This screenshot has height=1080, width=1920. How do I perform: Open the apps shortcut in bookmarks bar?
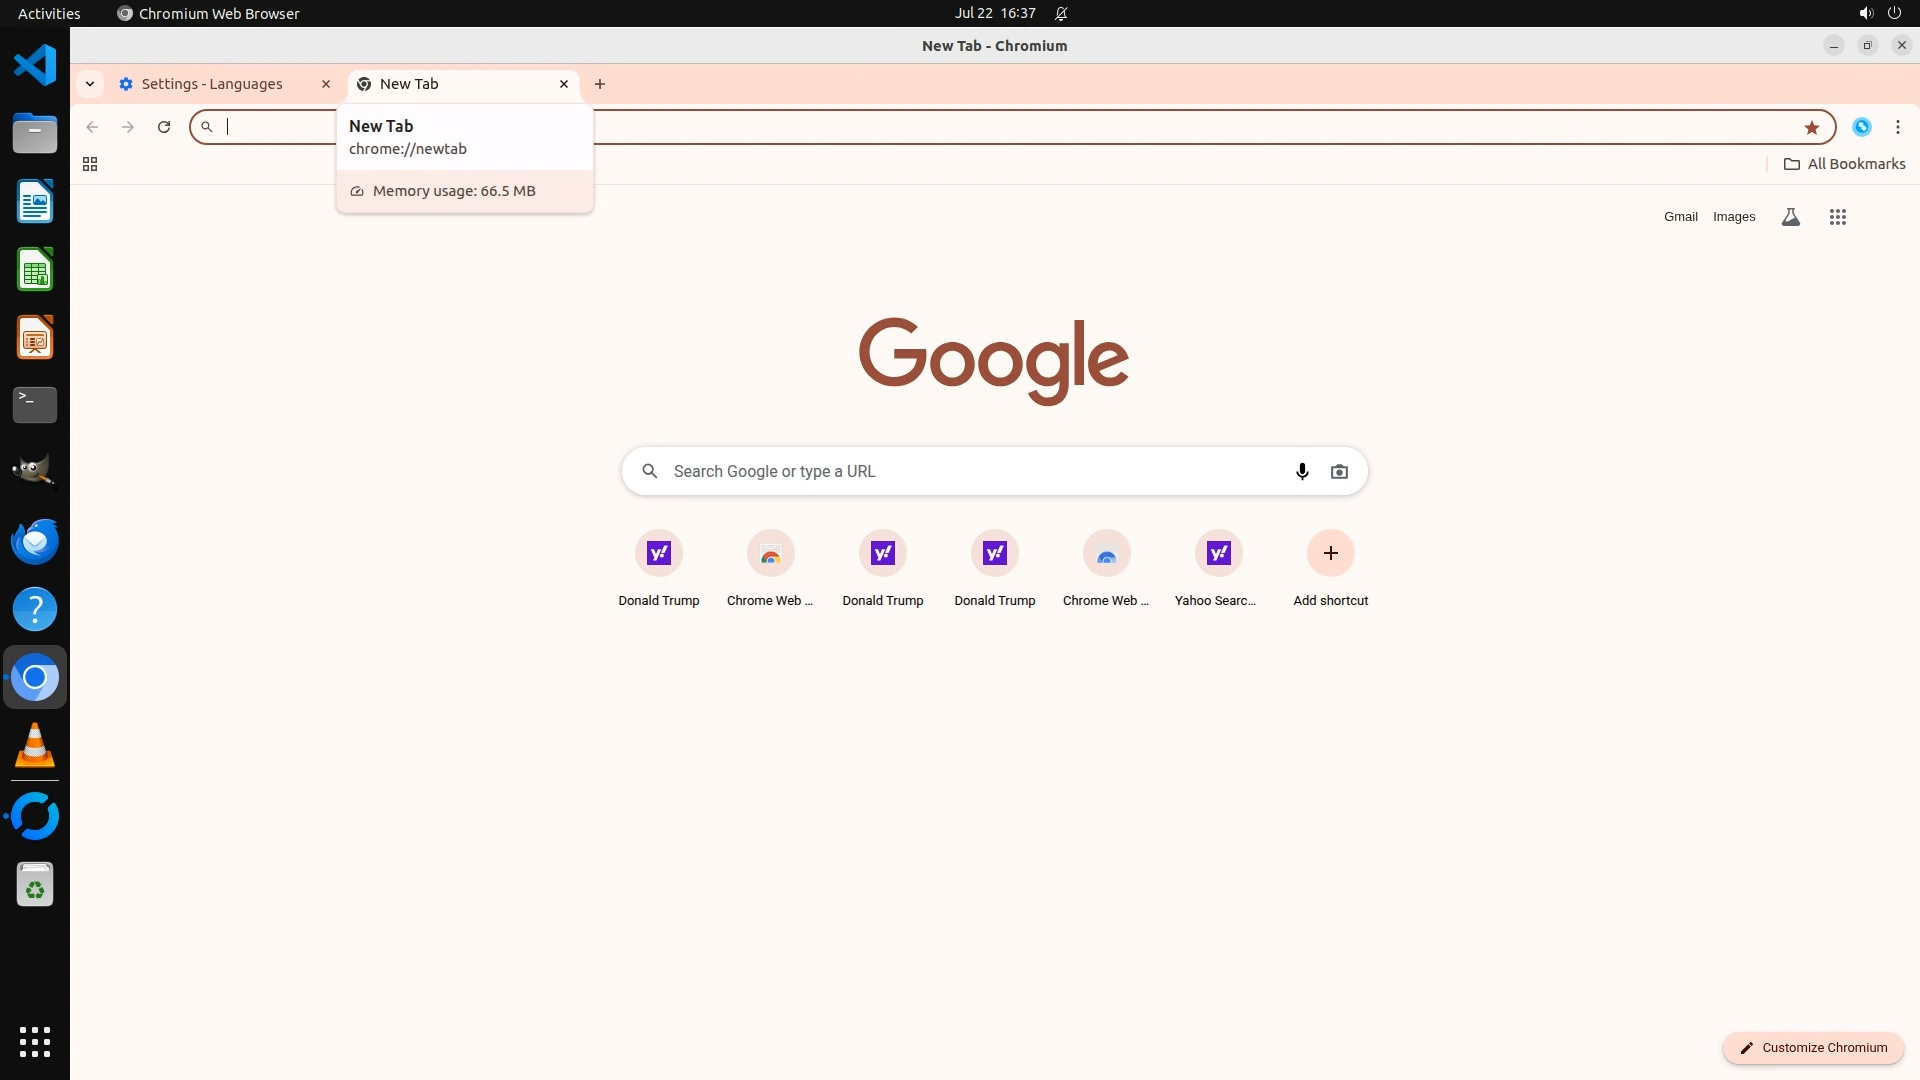click(x=90, y=164)
